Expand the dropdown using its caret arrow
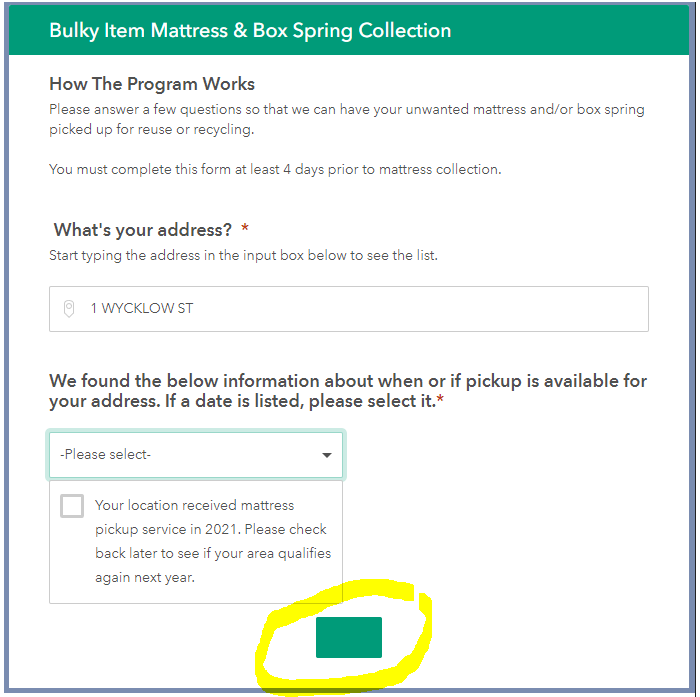Screen dimensions: 700x697 click(x=326, y=455)
